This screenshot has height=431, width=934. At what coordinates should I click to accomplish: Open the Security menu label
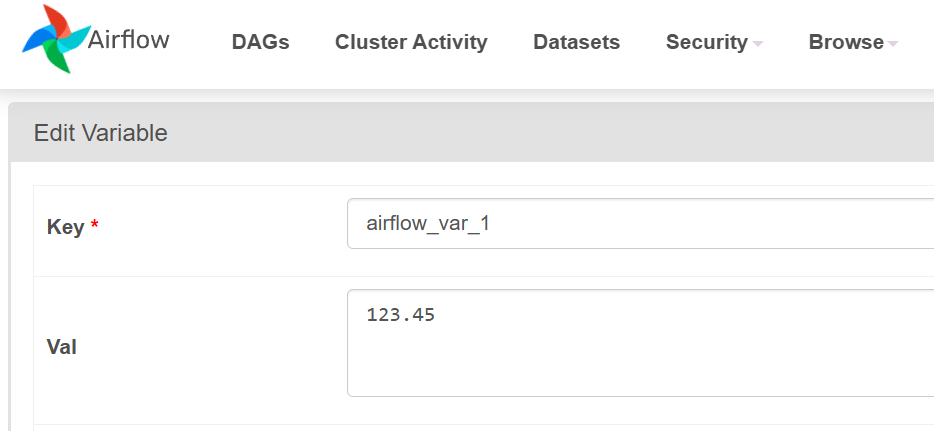click(706, 42)
